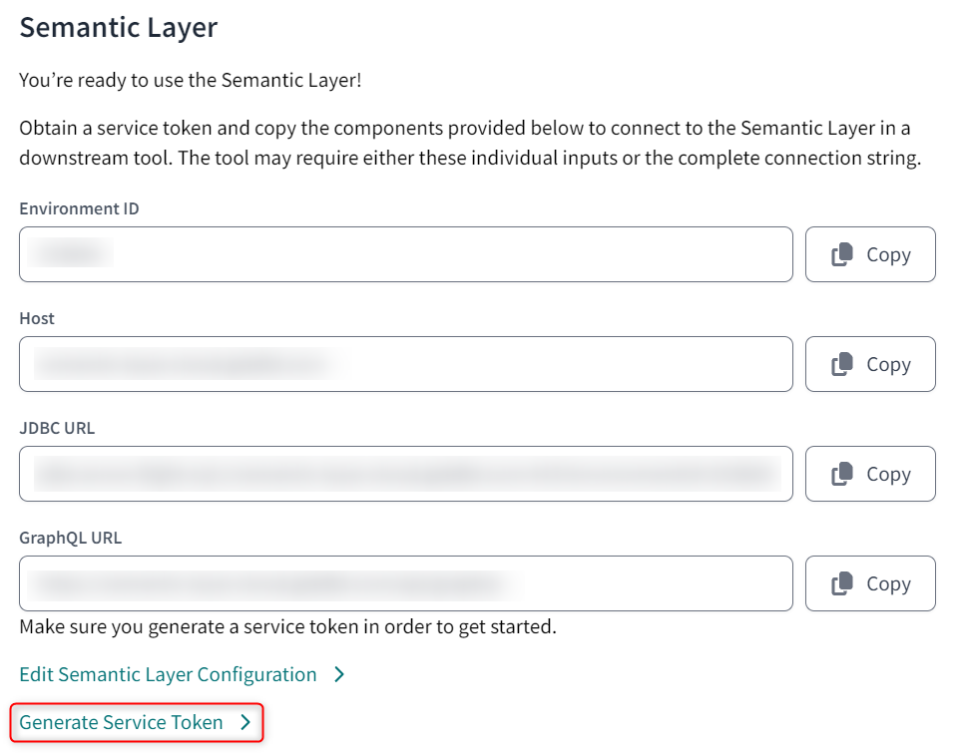Copy the Host connection value
Screen dimensions: 960x756
click(x=869, y=364)
